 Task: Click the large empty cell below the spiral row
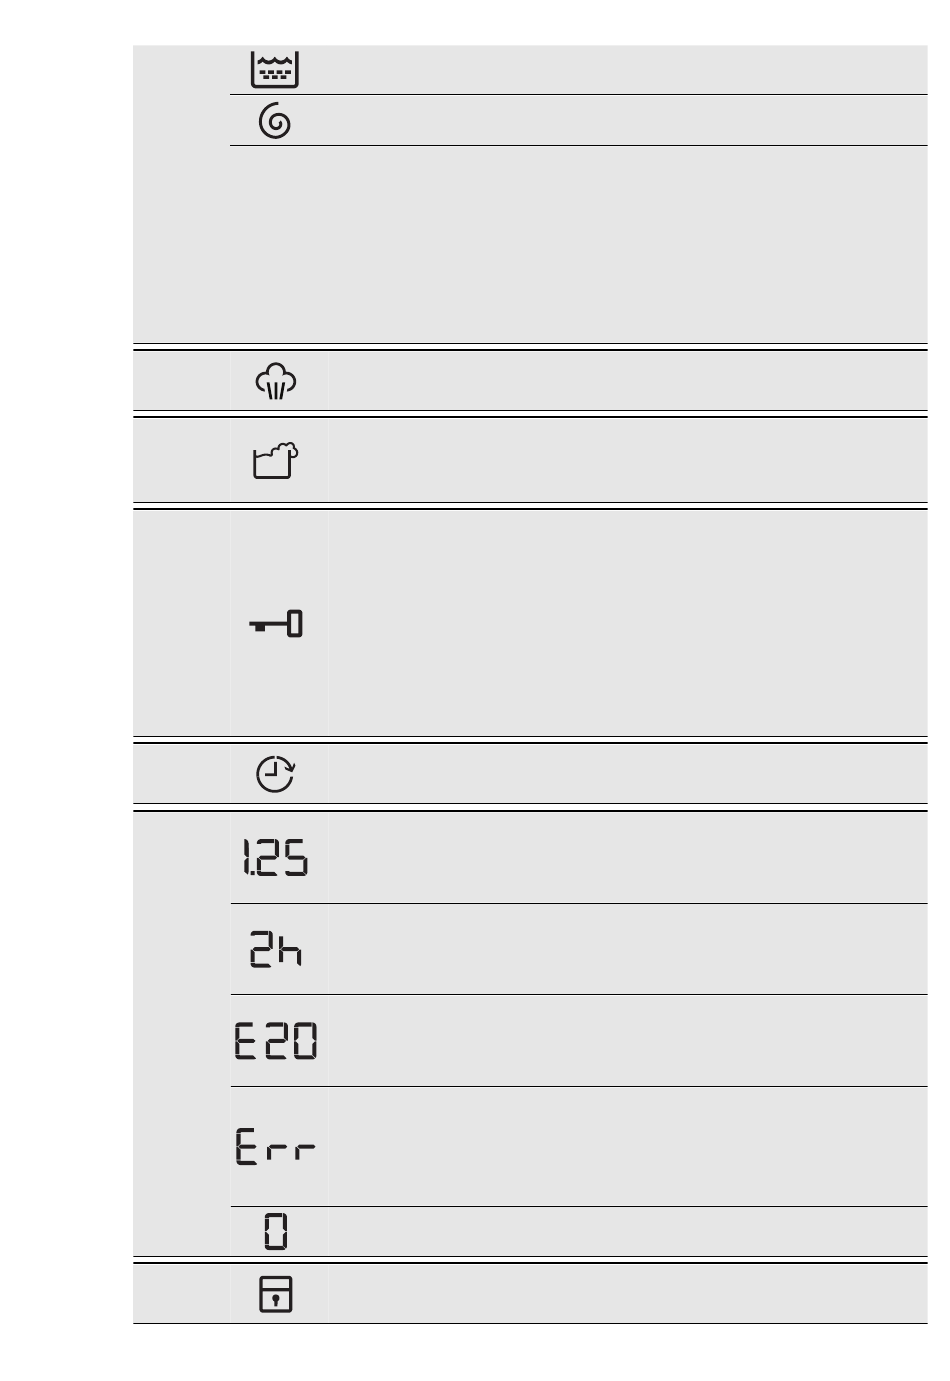click(578, 245)
